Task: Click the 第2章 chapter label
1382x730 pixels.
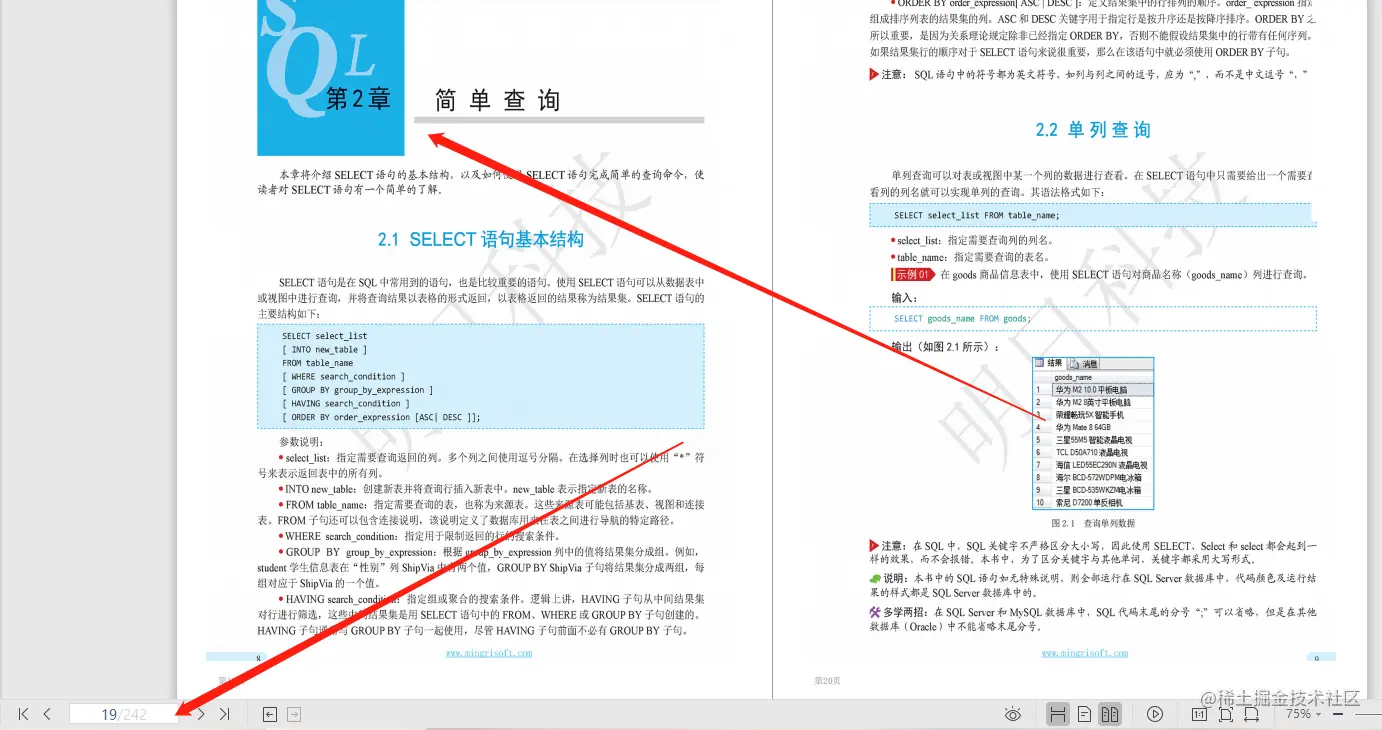Action: (359, 99)
